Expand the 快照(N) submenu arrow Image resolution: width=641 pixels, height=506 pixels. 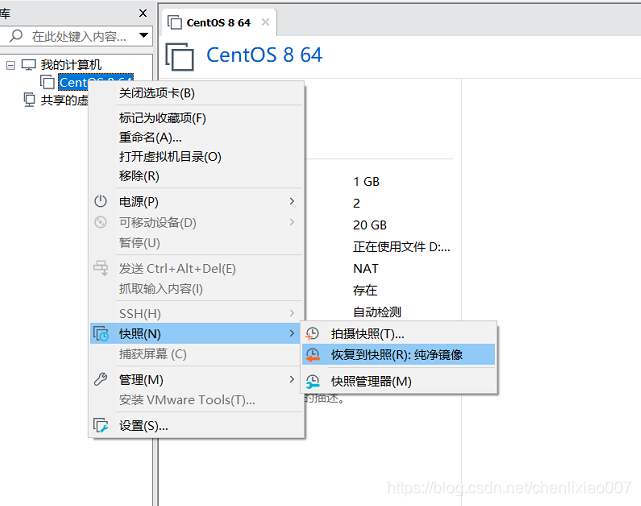click(291, 334)
